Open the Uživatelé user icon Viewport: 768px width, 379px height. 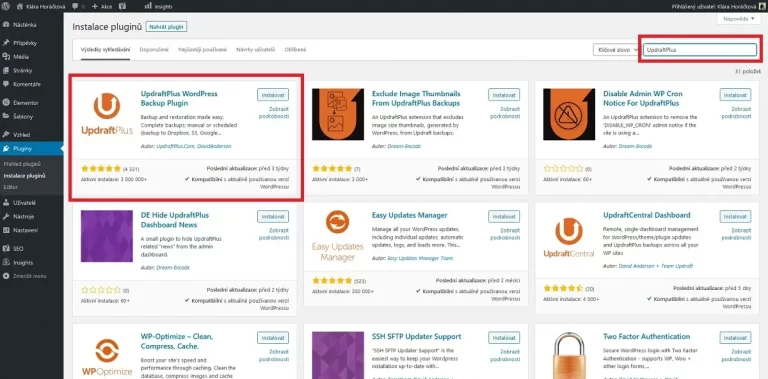(6, 202)
